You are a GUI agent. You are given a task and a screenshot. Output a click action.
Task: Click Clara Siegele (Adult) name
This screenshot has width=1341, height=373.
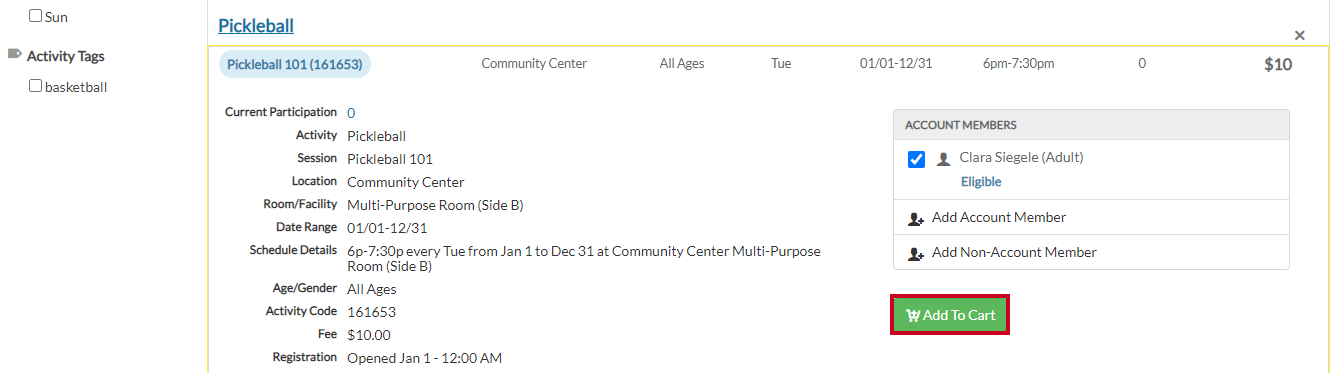point(1021,157)
